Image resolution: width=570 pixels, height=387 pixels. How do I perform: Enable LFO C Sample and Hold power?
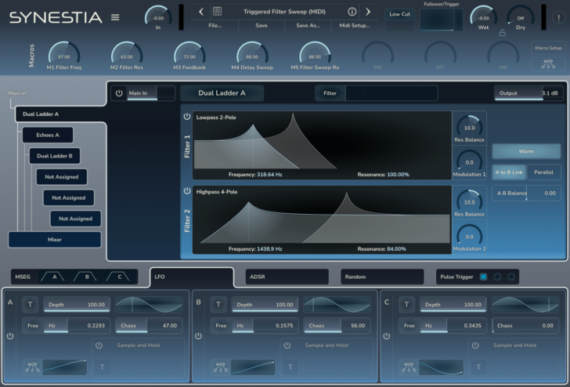tap(475, 345)
